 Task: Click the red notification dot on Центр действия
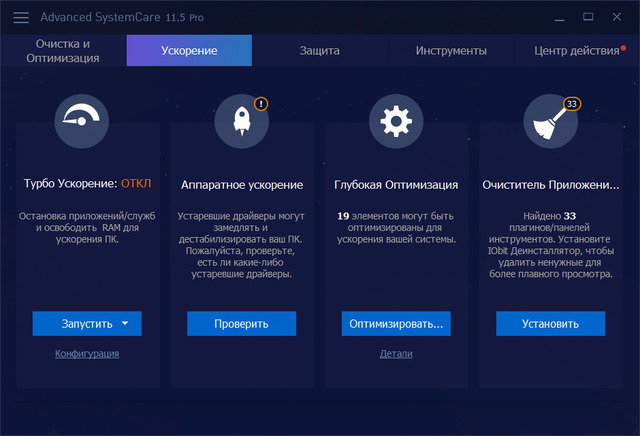(623, 46)
